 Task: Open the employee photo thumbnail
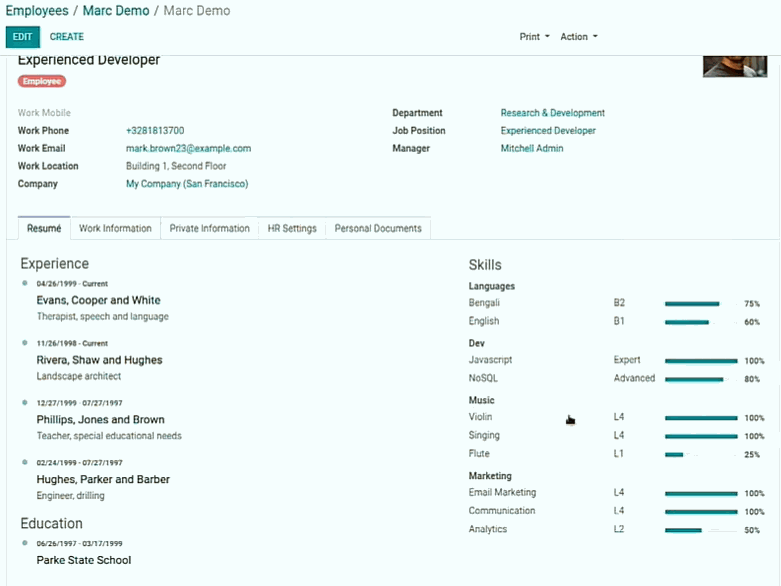(734, 66)
